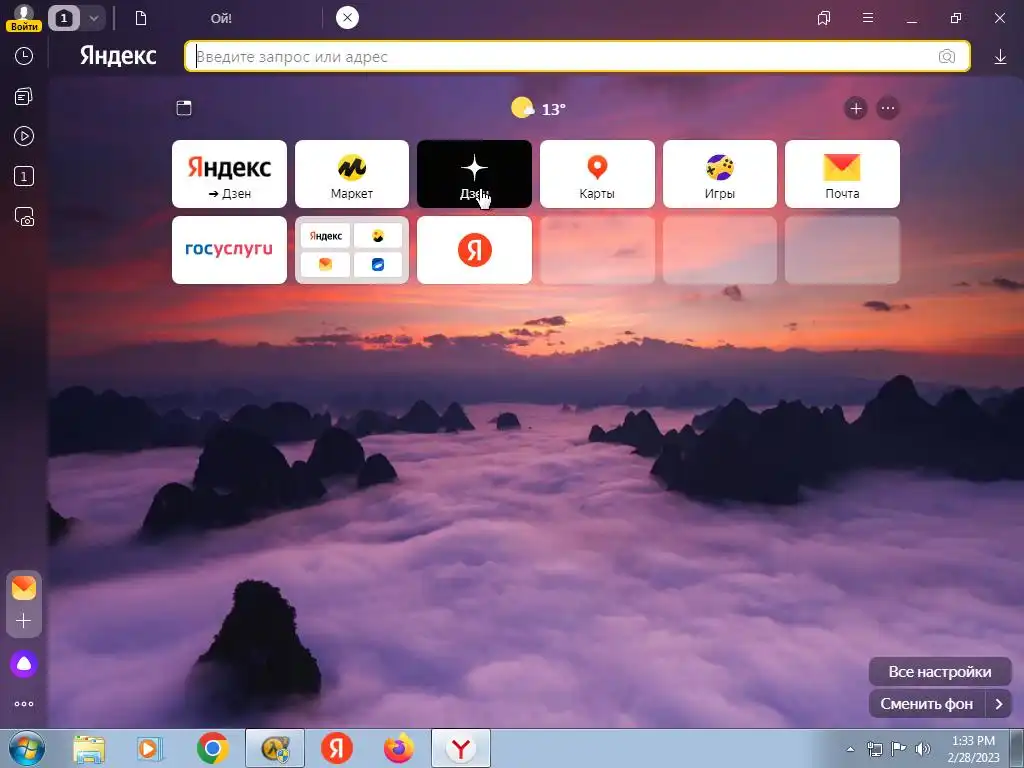The height and width of the screenshot is (768, 1024).
Task: Open Mail shortcut in the sidebar
Action: [x=24, y=588]
